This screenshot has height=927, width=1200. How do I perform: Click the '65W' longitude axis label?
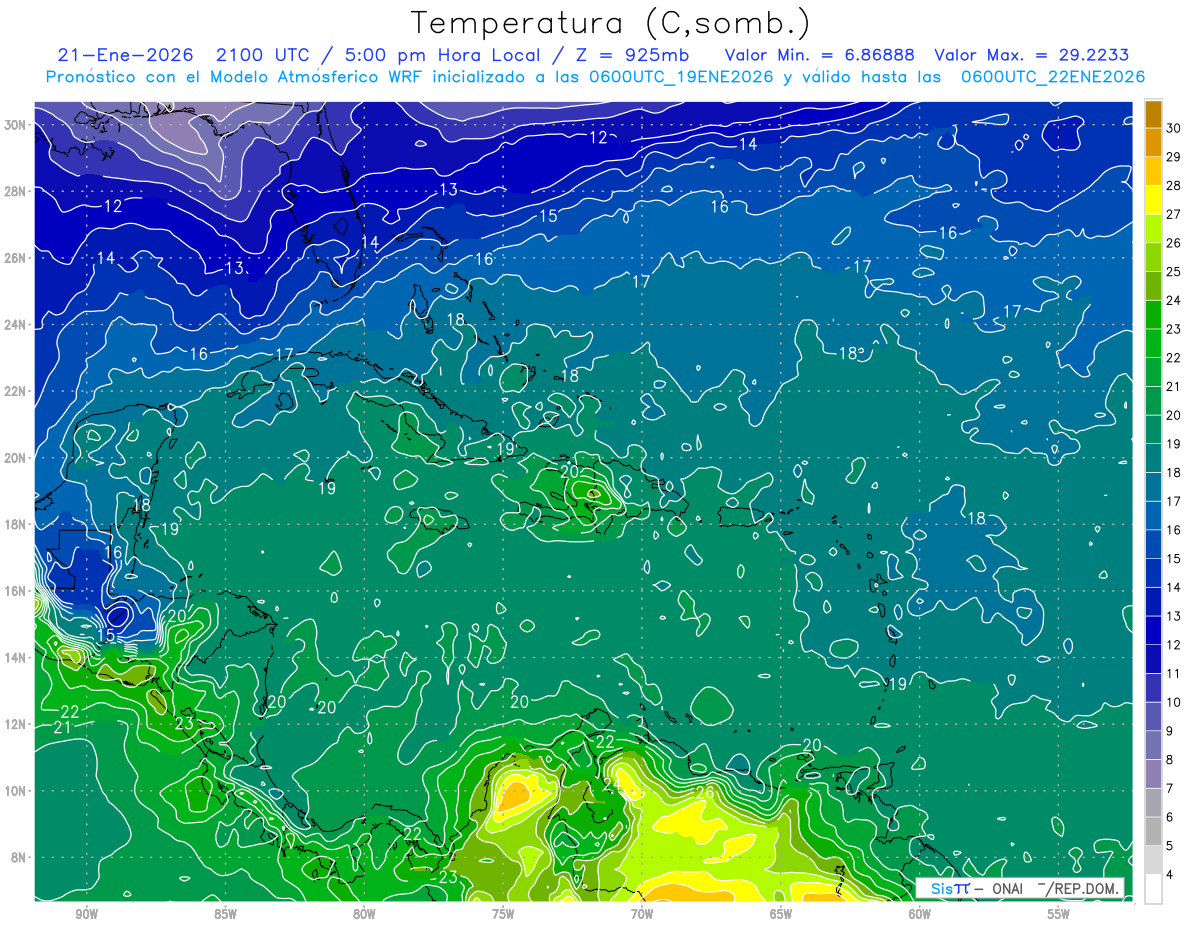(781, 914)
